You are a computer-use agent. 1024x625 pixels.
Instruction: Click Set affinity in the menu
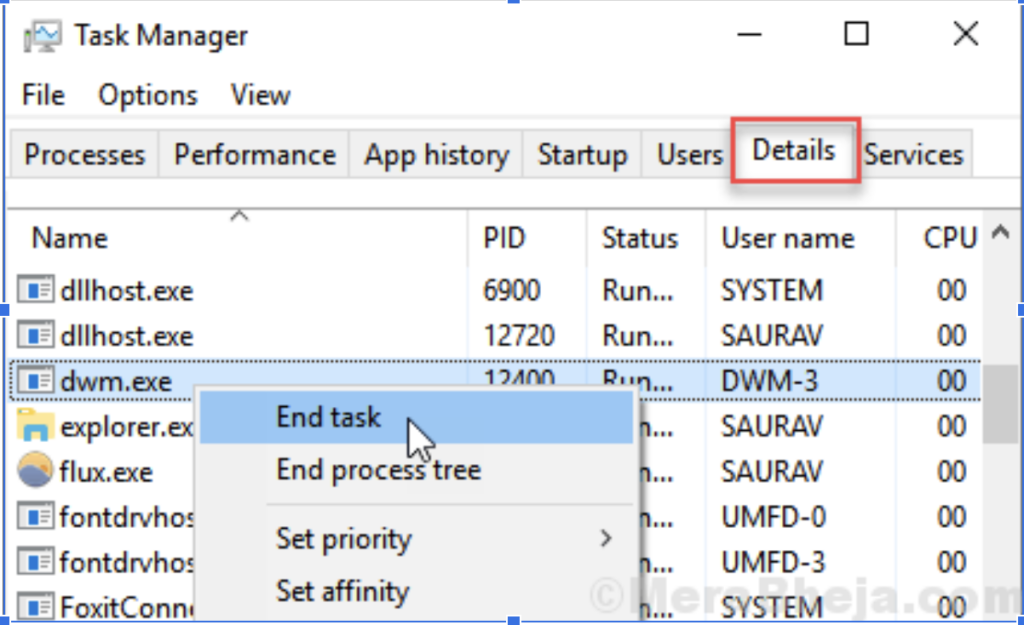coord(342,591)
